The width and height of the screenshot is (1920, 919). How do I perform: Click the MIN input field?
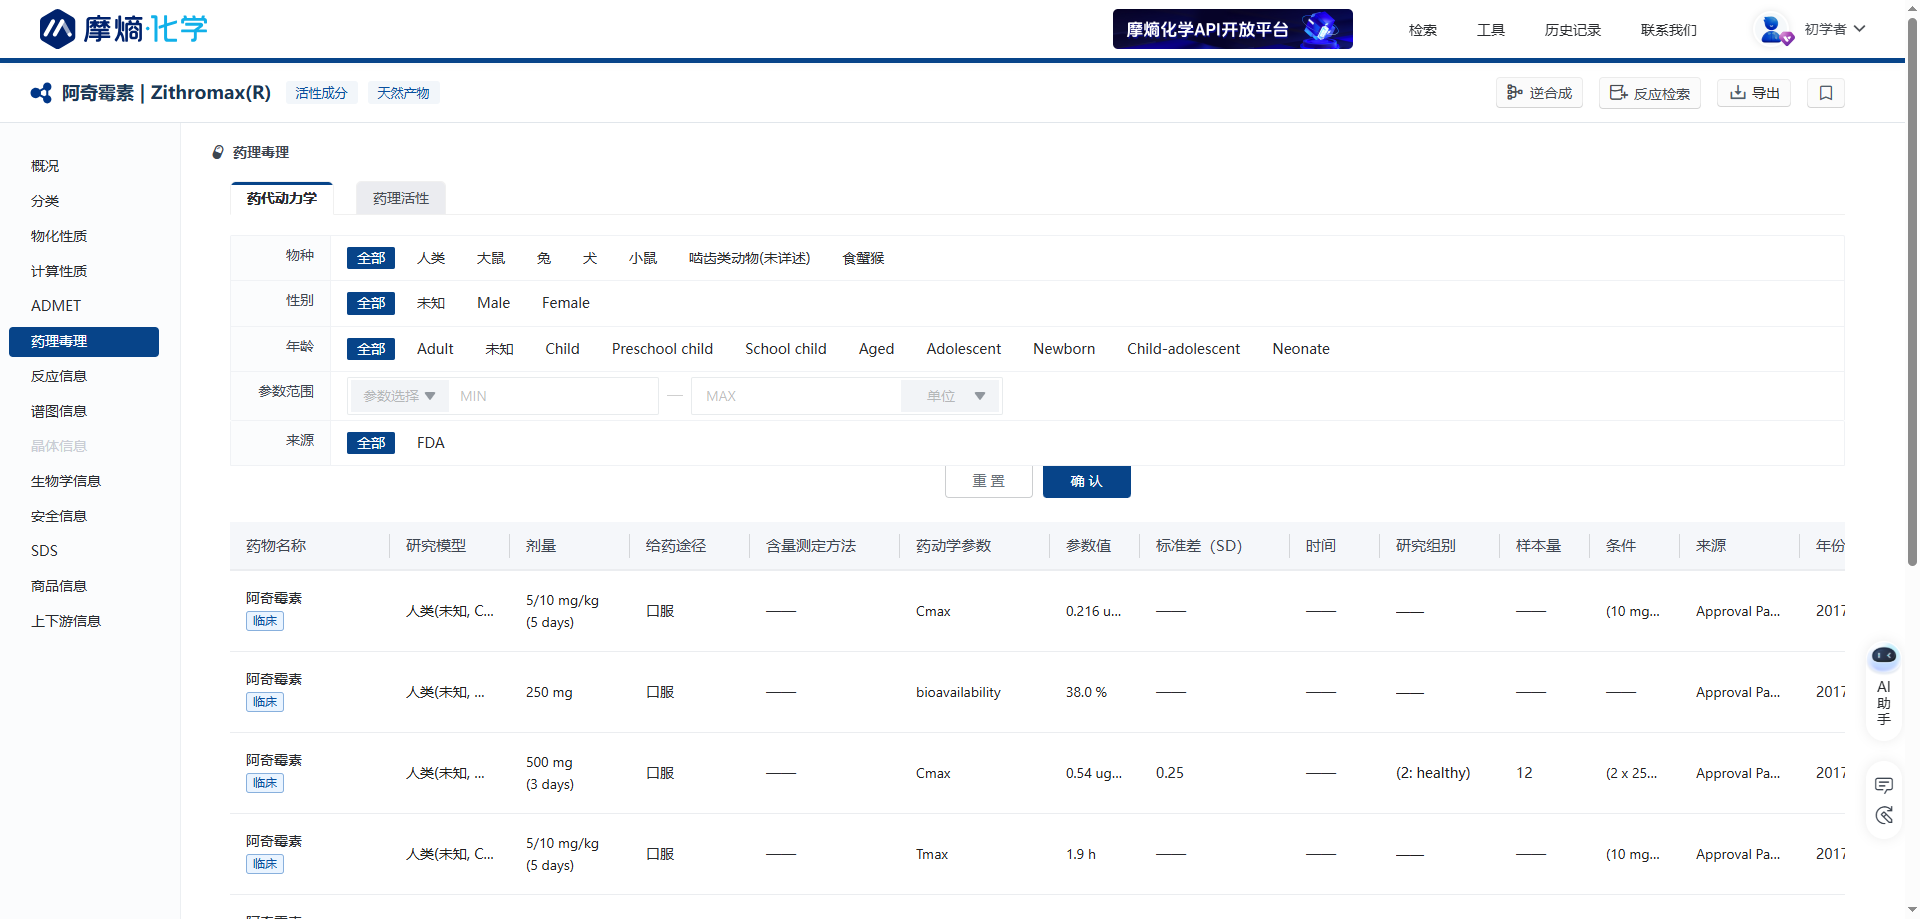[554, 396]
